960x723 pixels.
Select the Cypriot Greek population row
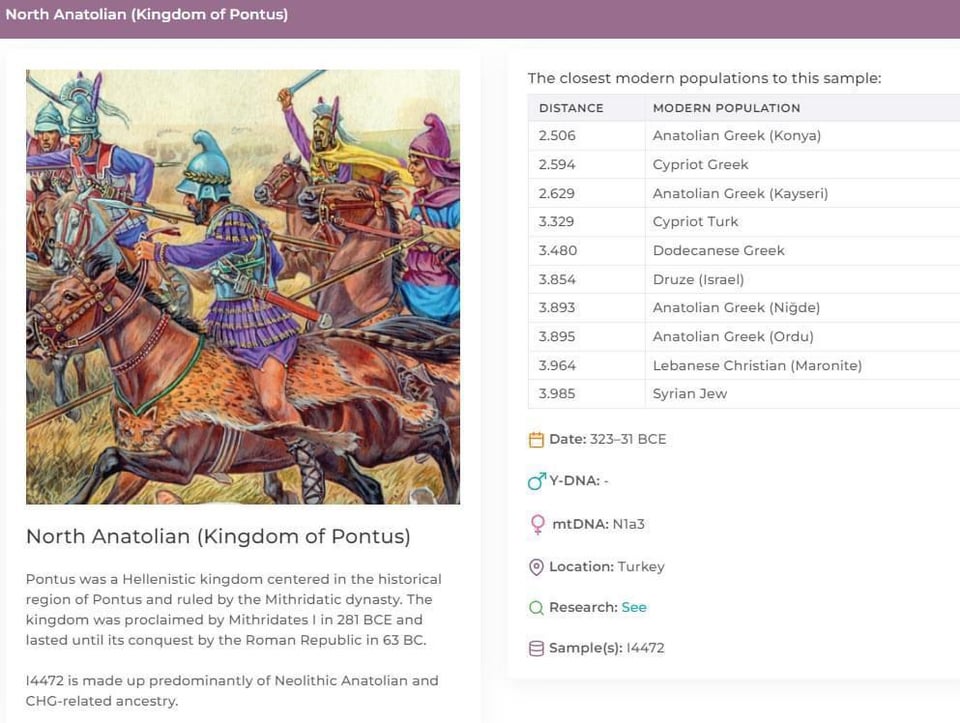700,165
